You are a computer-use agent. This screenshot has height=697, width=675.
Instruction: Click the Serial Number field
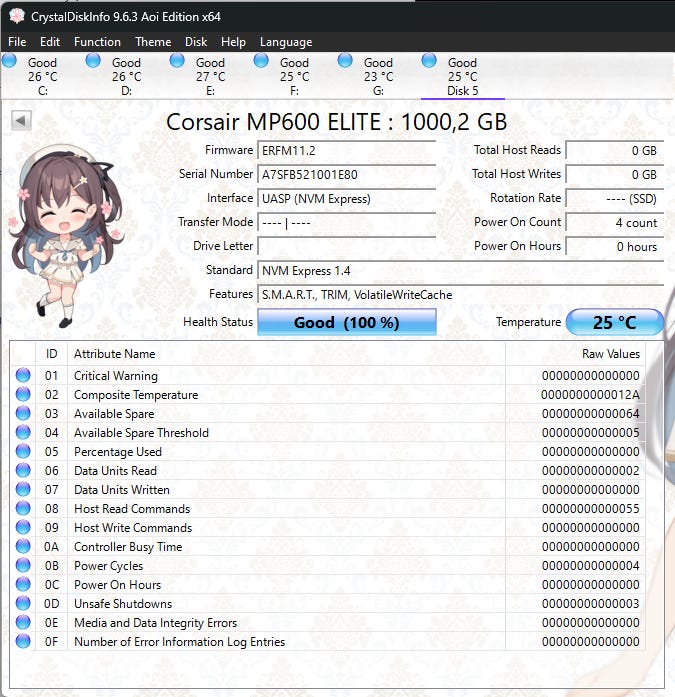[x=347, y=175]
